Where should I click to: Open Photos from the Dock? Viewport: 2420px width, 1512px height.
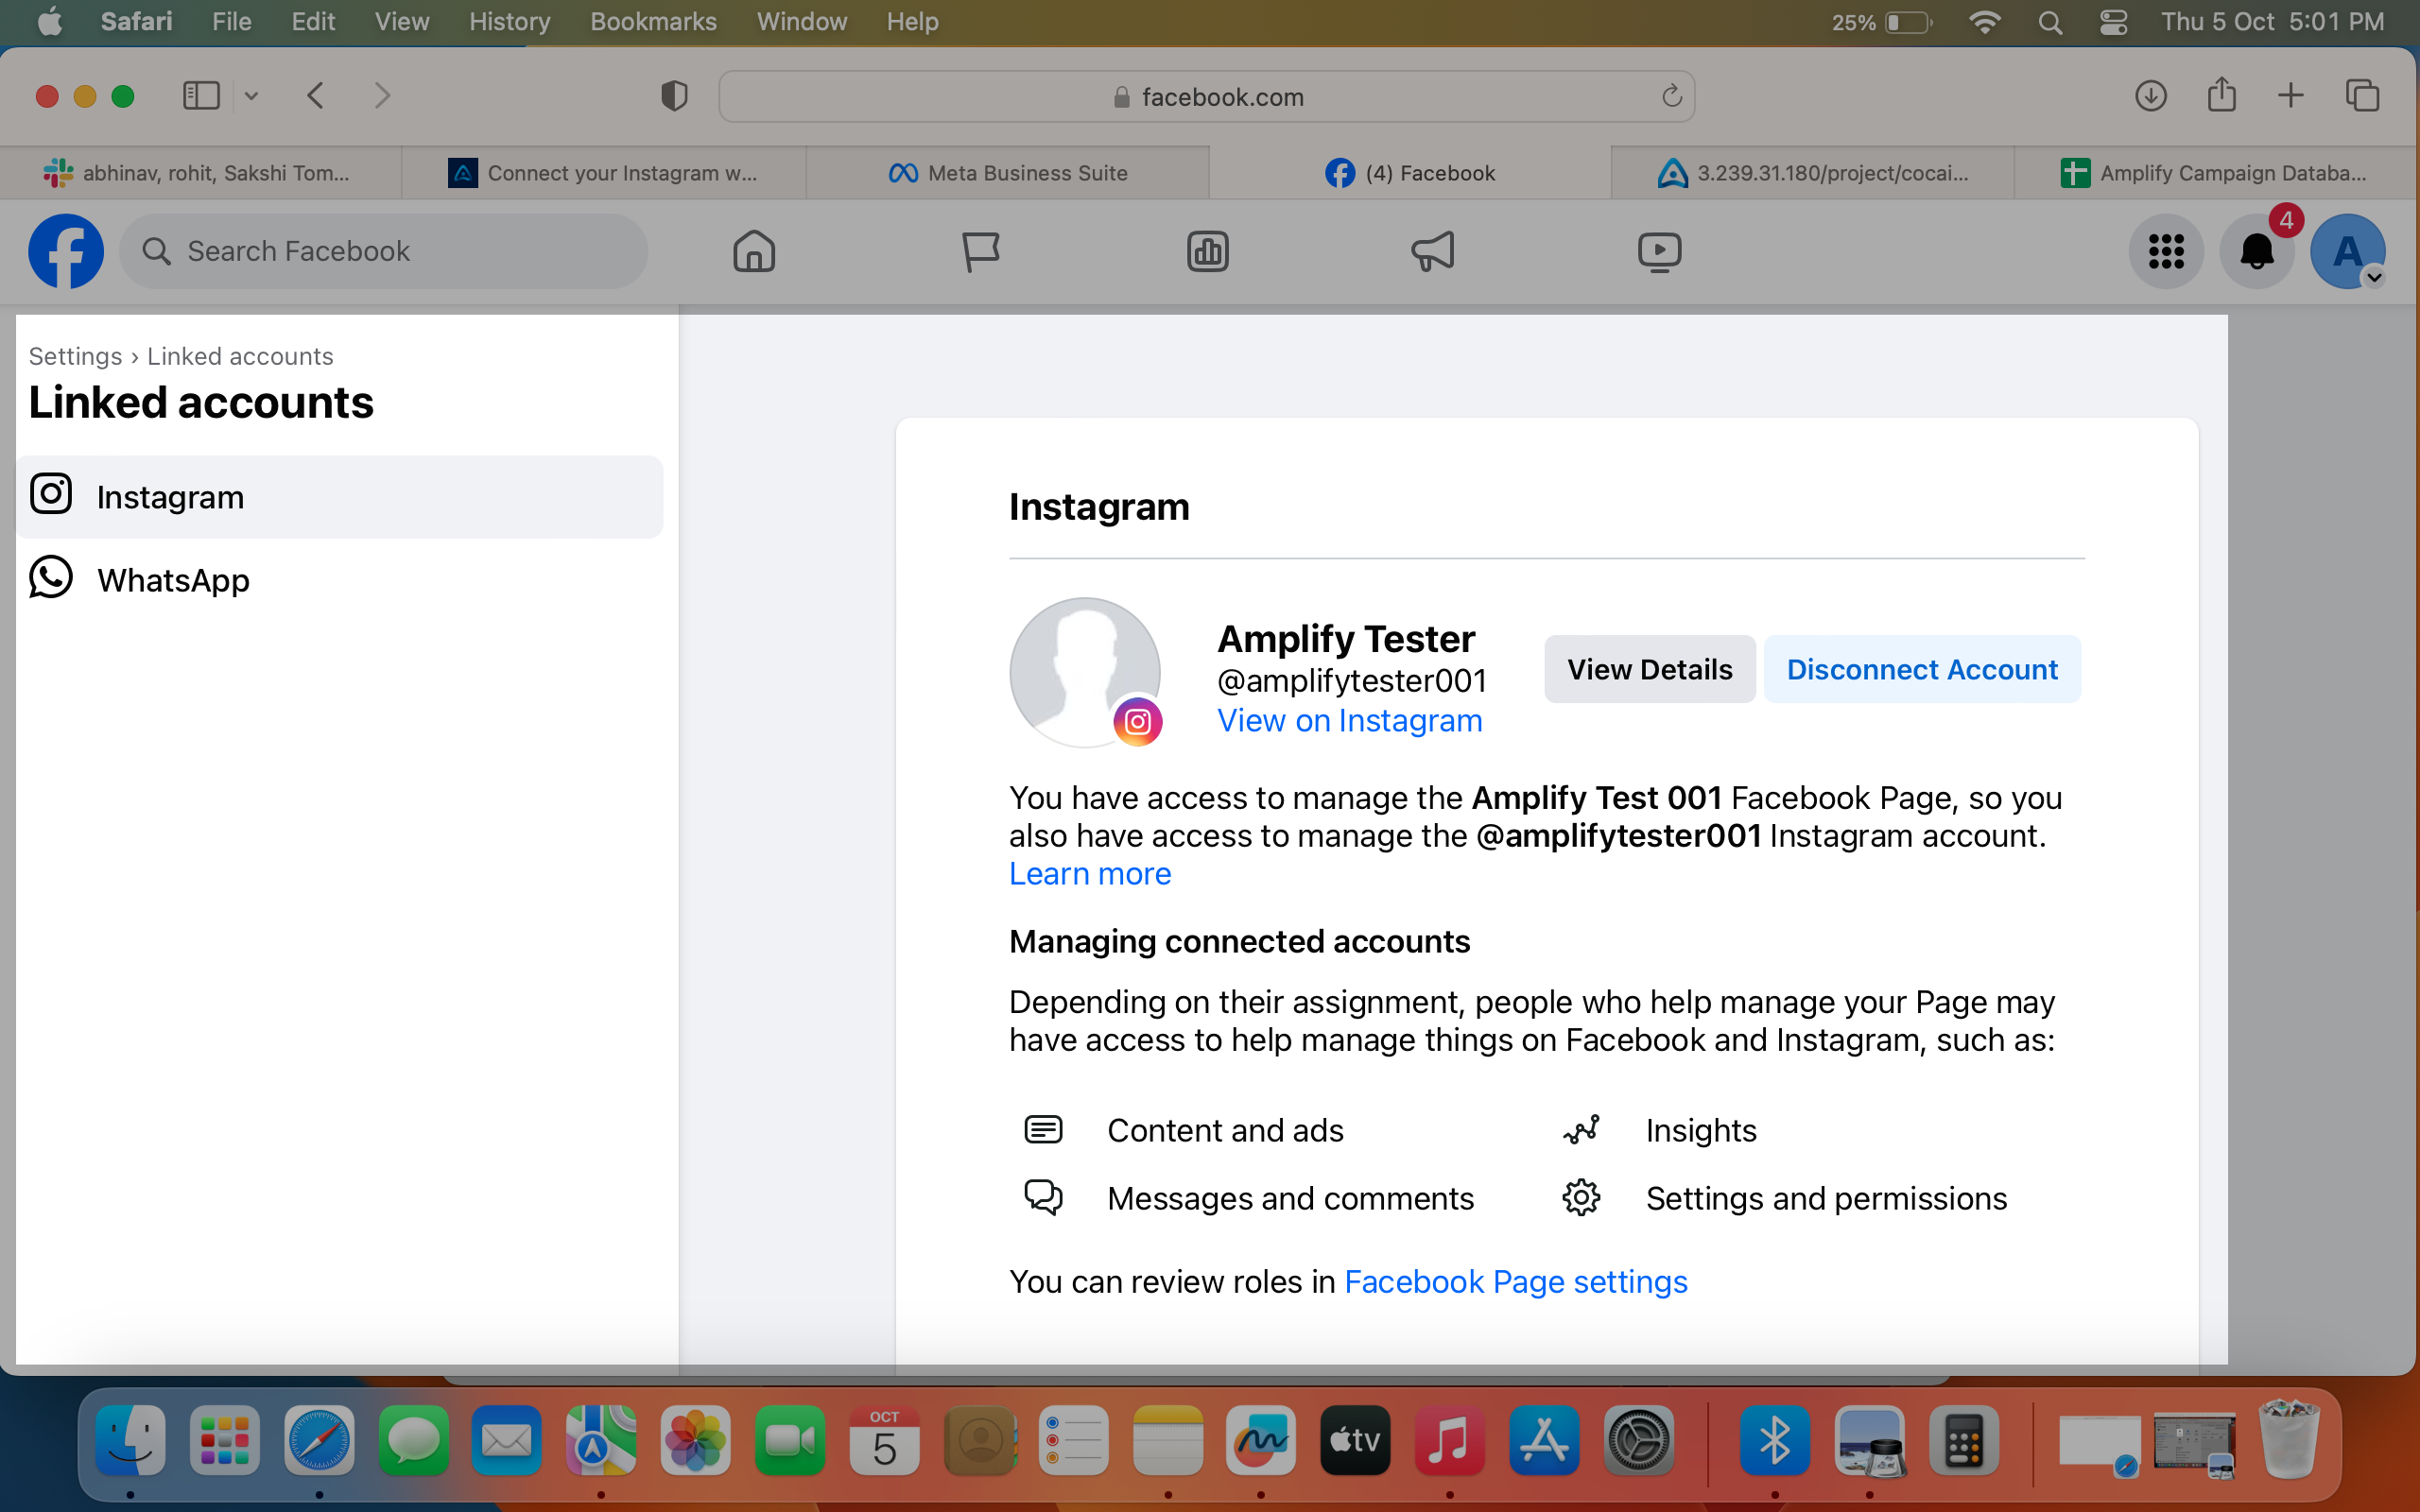[x=695, y=1440]
